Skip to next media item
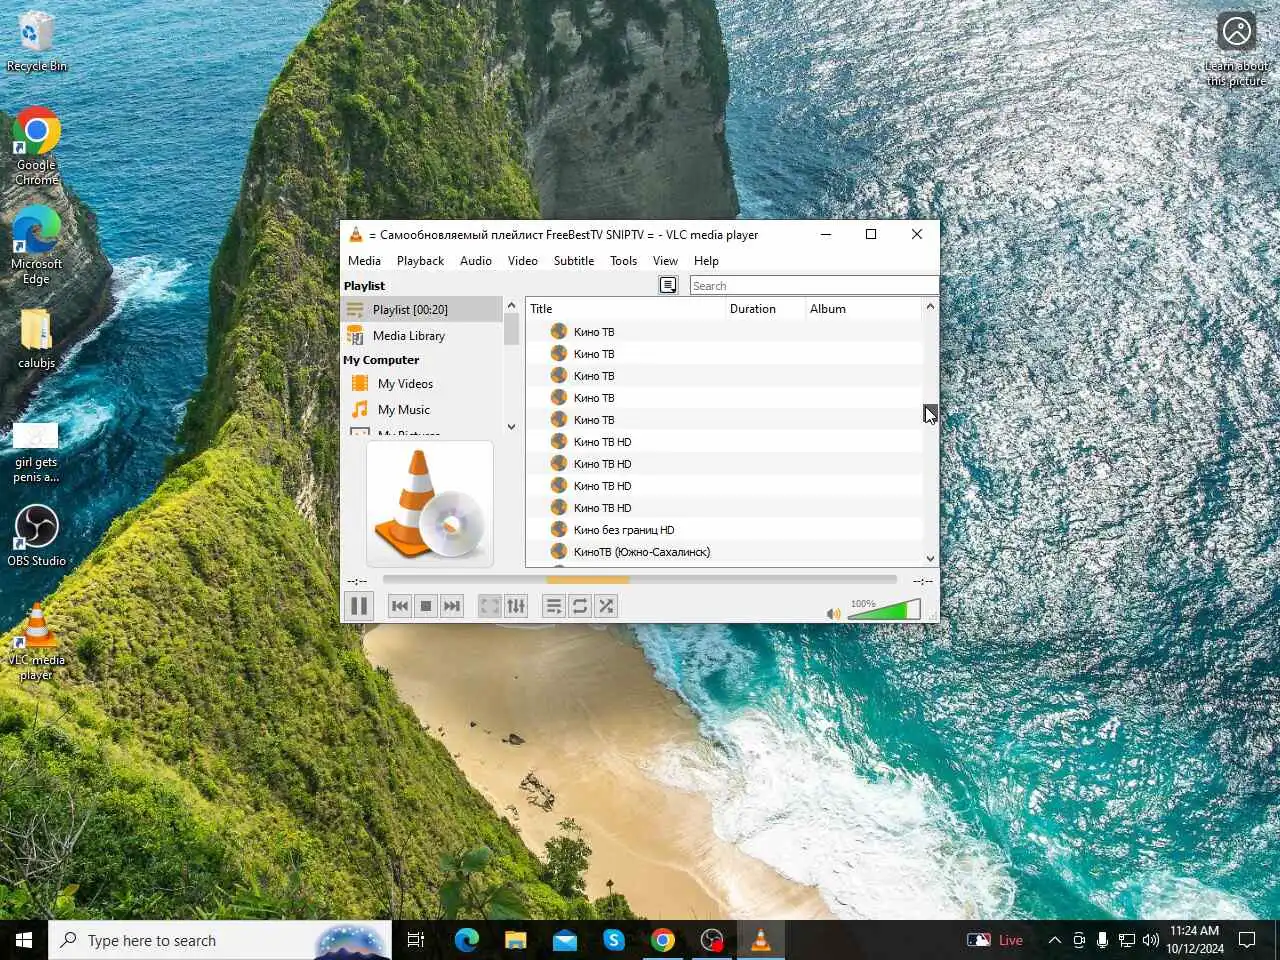Screen dimensions: 1280x960 click(452, 606)
